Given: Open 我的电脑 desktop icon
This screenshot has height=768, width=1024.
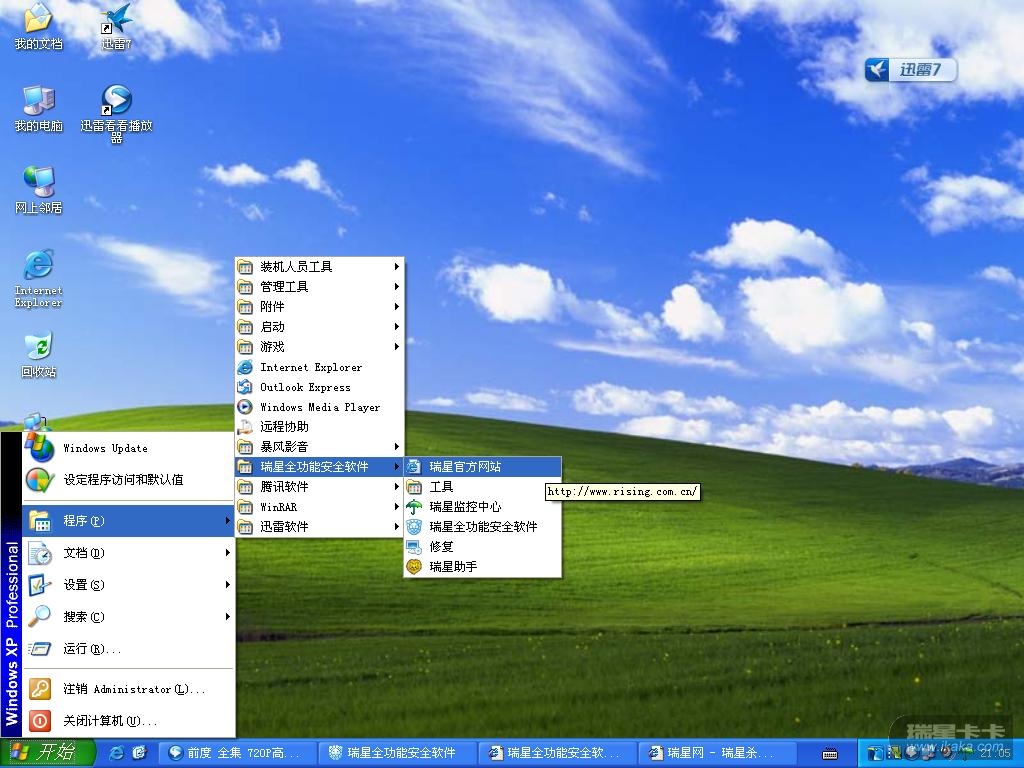Looking at the screenshot, I should click(38, 101).
